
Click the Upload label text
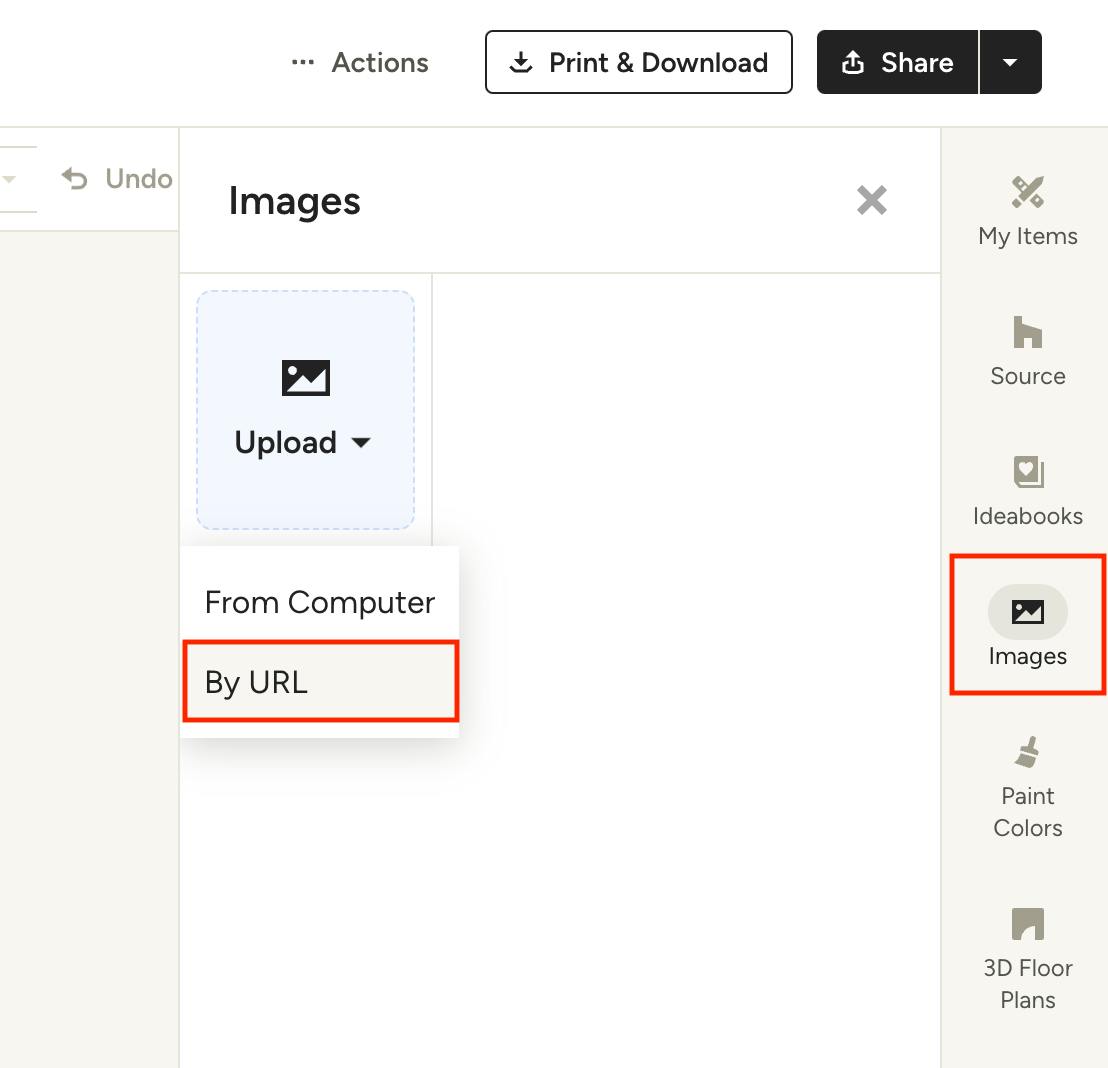pos(285,443)
